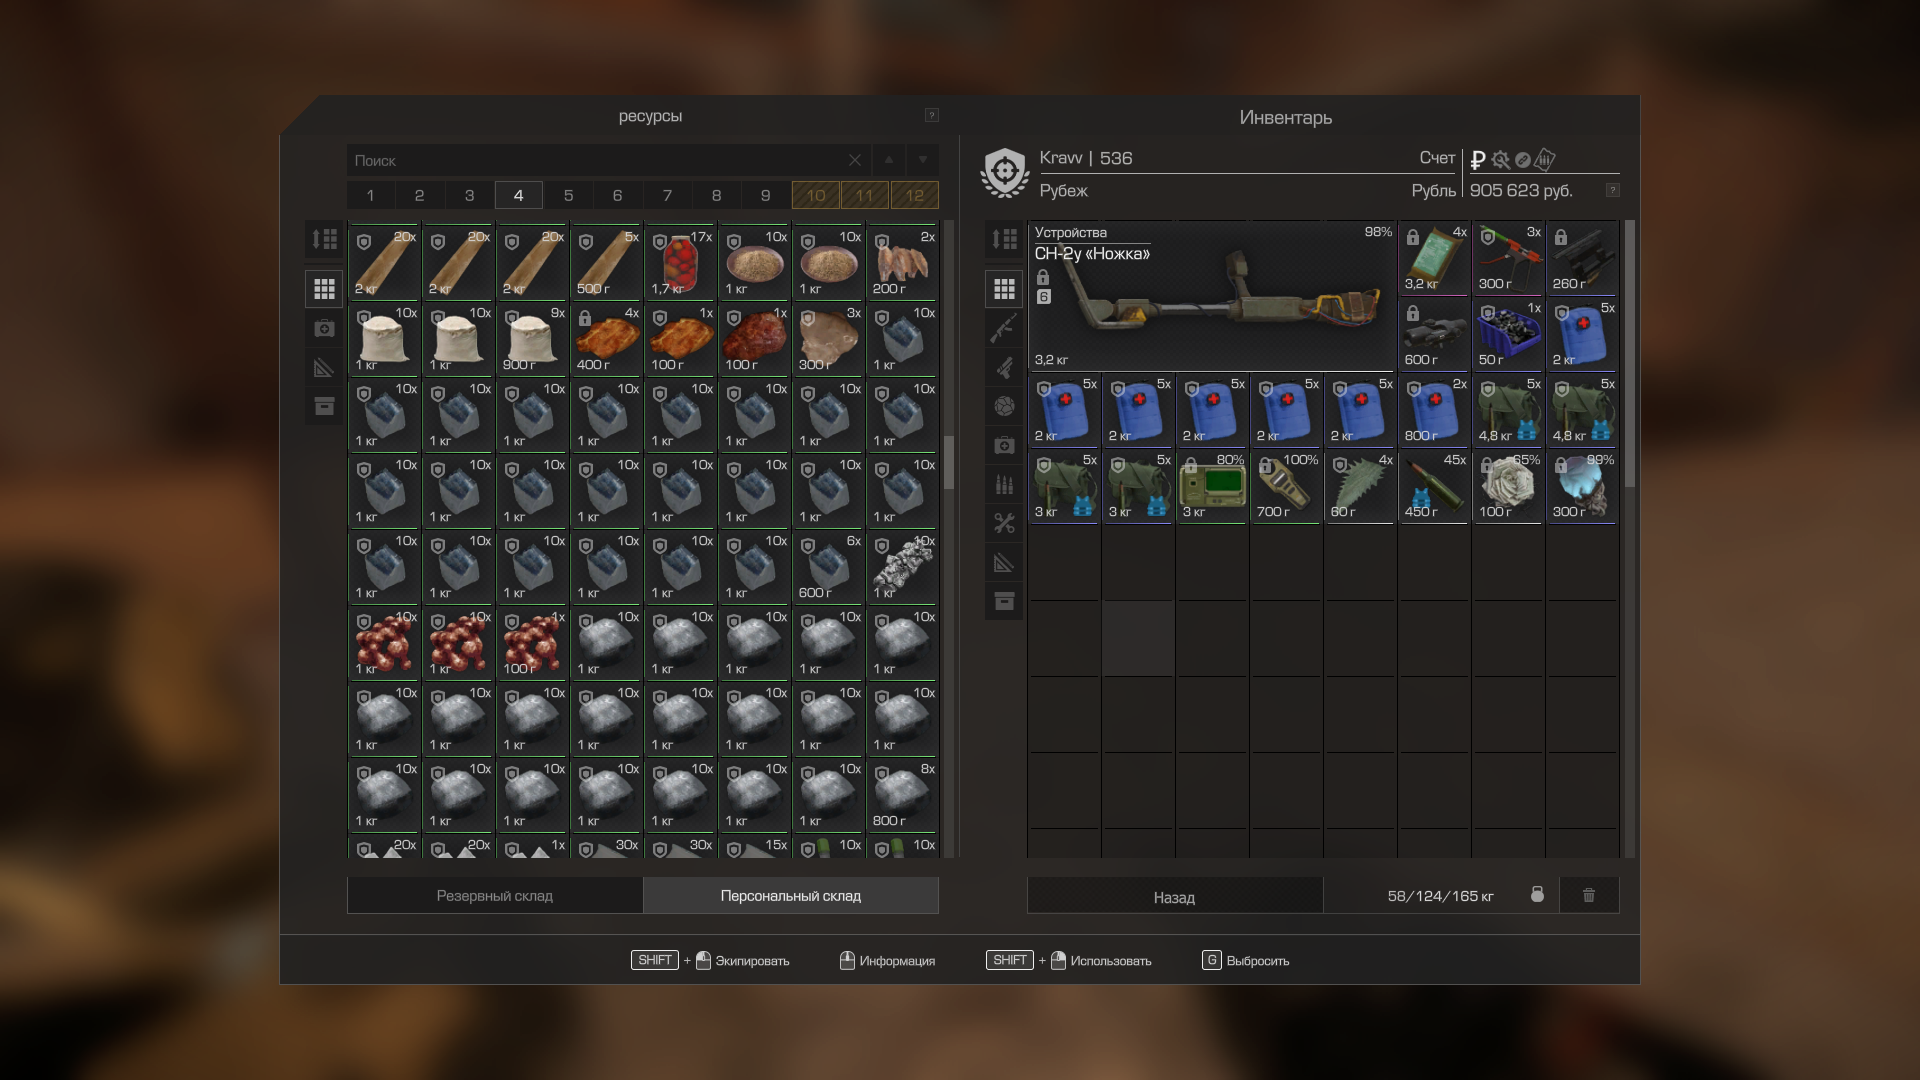The image size is (1920, 1080).
Task: Click the Рубеж faction emblem
Action: (x=1005, y=173)
